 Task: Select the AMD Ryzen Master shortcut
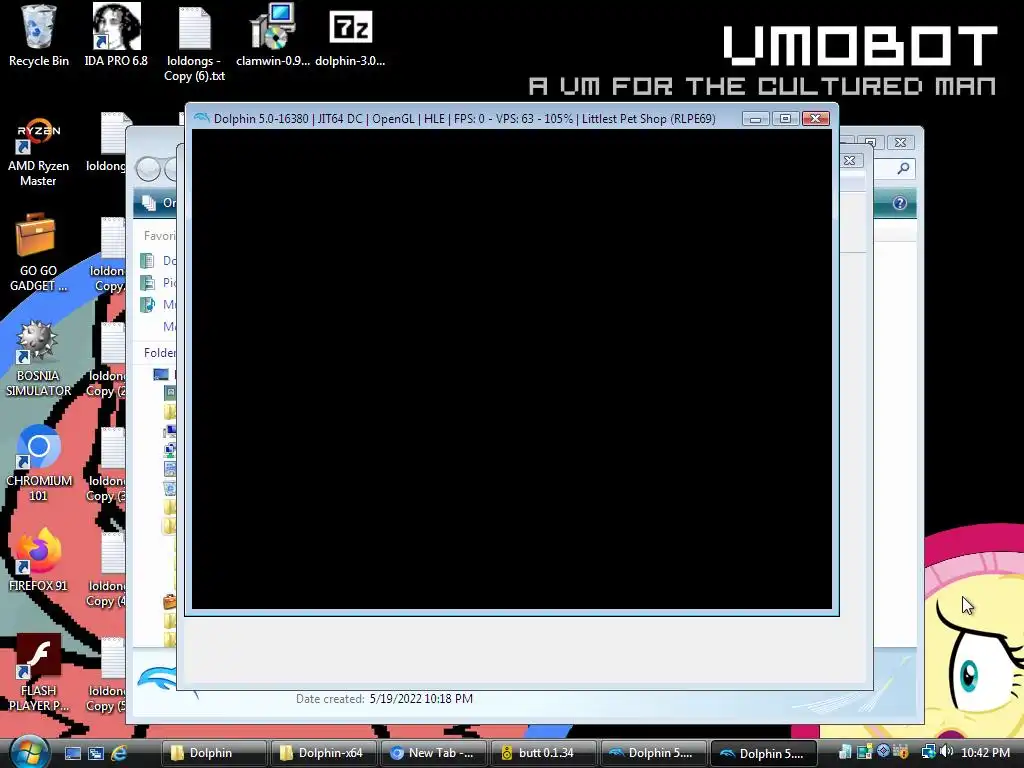click(x=39, y=152)
